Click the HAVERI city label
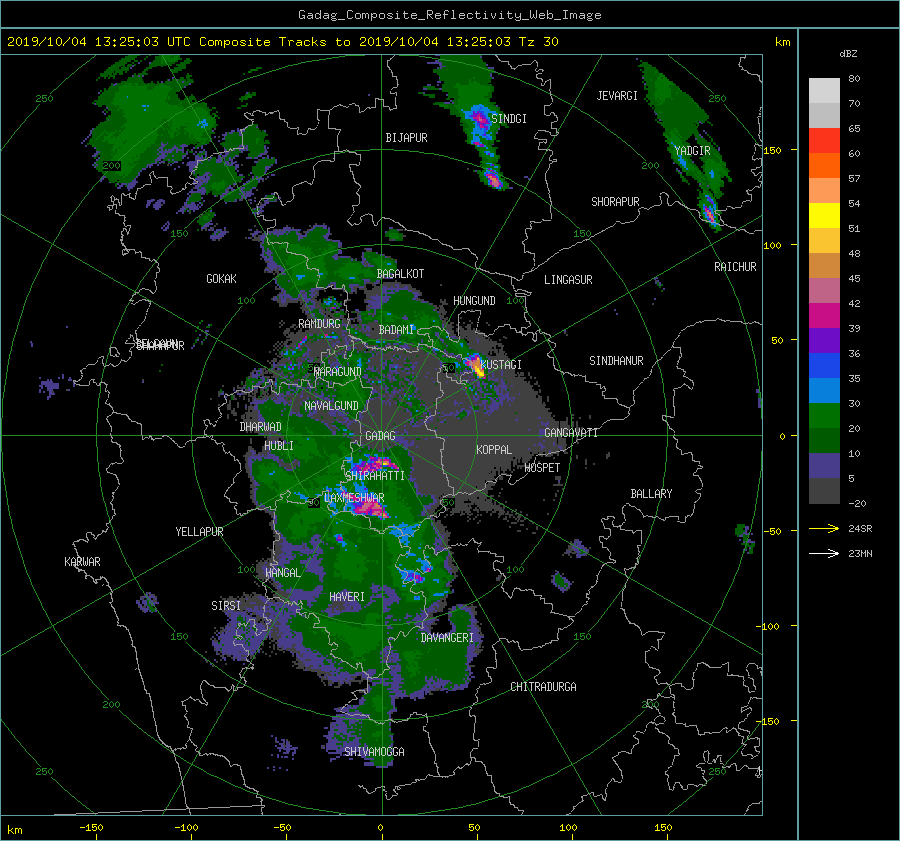Image resolution: width=900 pixels, height=841 pixels. 347,597
